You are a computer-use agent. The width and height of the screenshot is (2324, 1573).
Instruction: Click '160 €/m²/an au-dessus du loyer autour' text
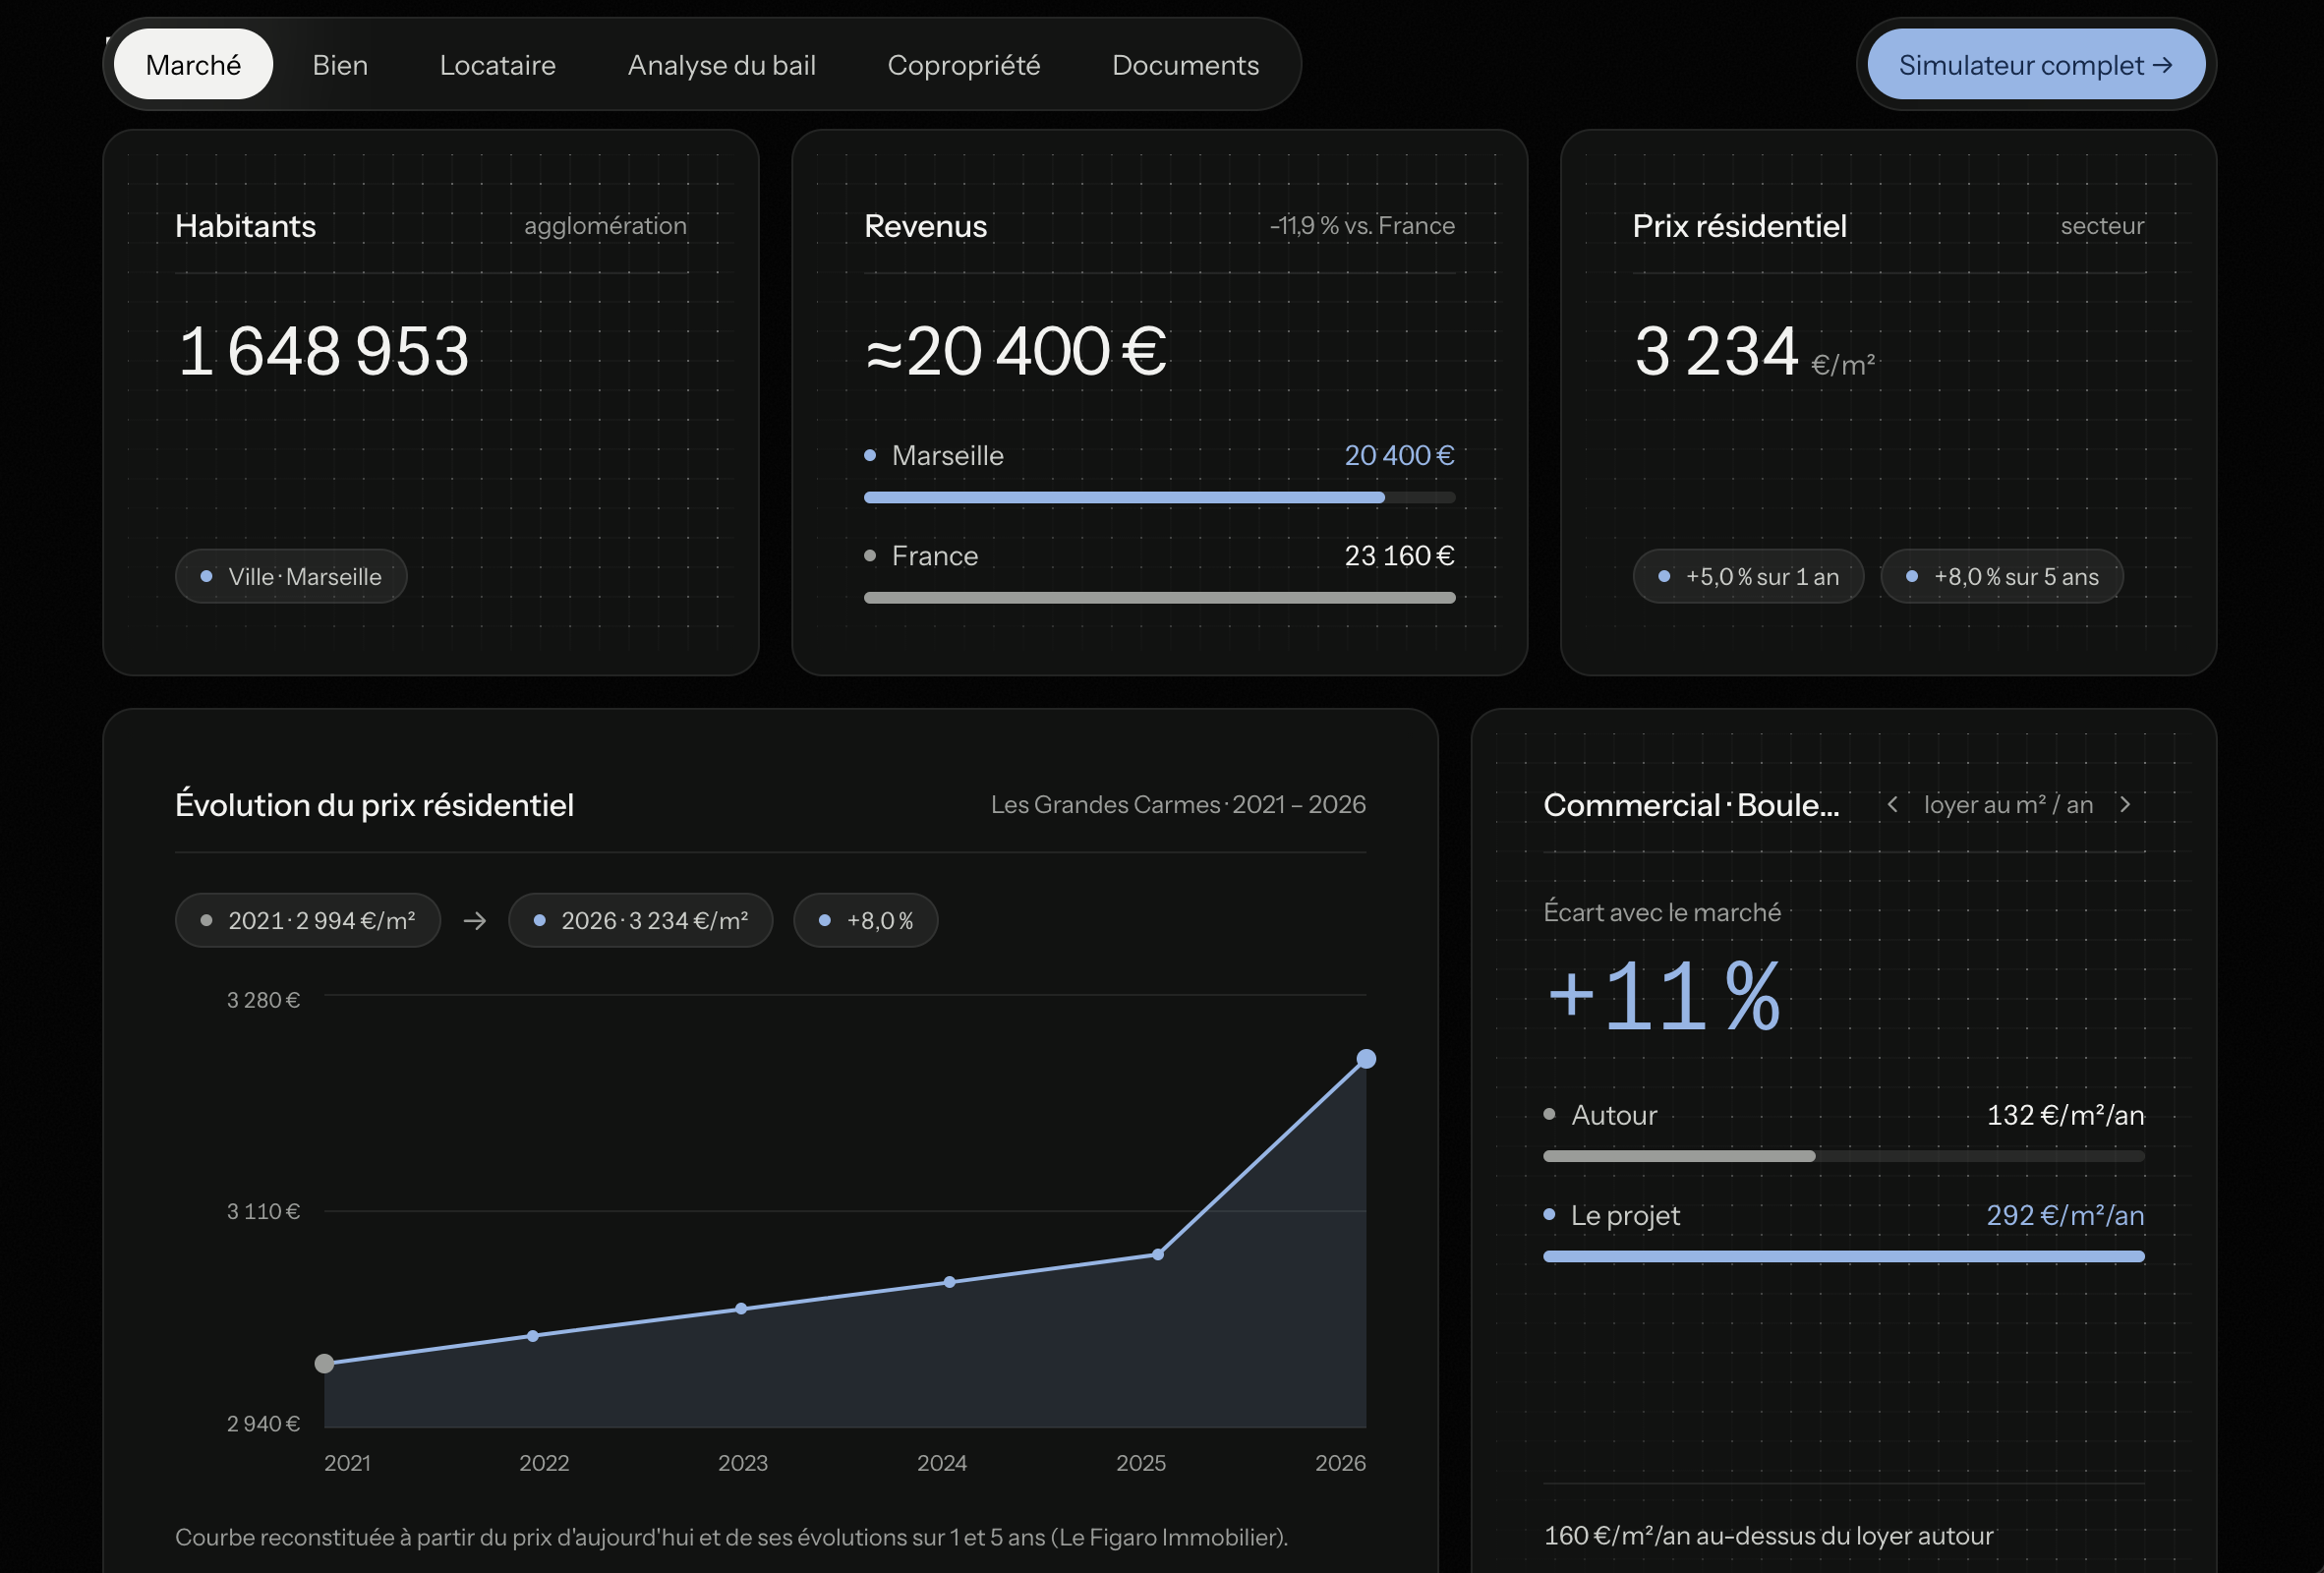(x=1768, y=1536)
